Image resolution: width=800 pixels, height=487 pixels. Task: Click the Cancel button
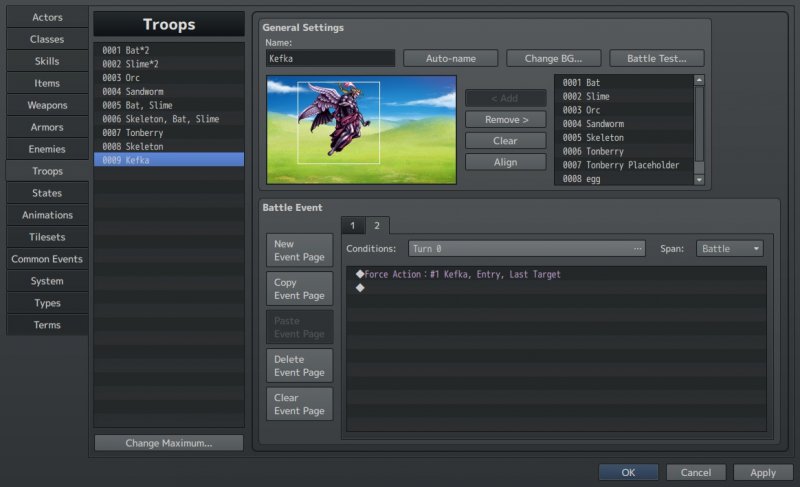695,472
